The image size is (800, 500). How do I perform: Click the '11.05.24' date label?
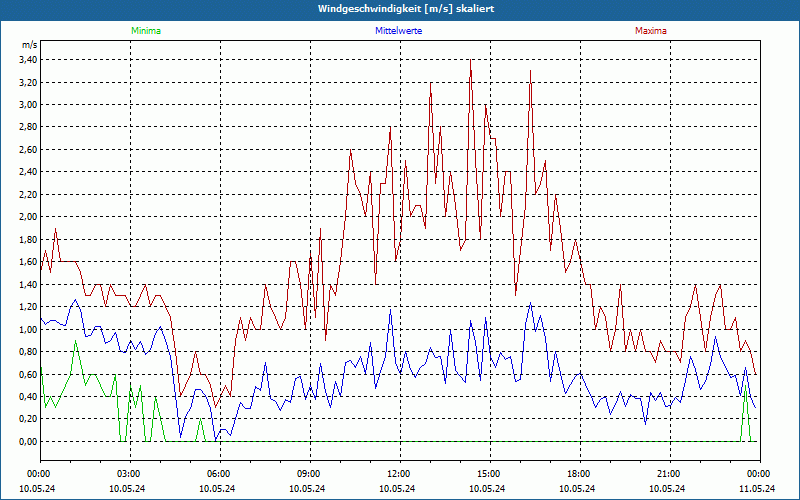(x=758, y=488)
